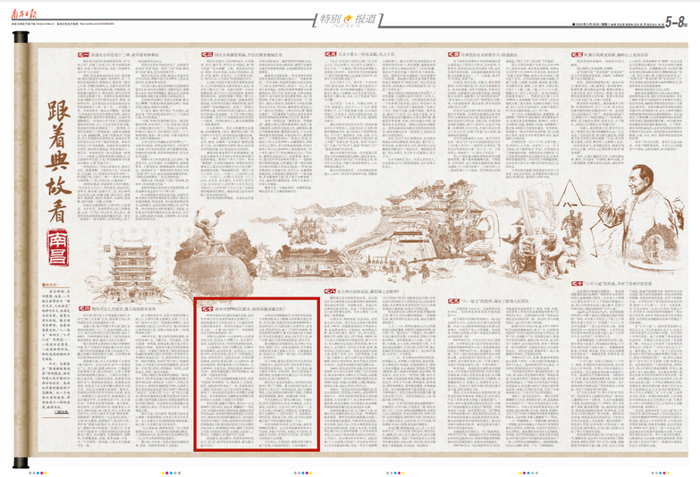This screenshot has width=700, height=477.
Task: Click the red 之六 article tag
Action: [x=84, y=309]
